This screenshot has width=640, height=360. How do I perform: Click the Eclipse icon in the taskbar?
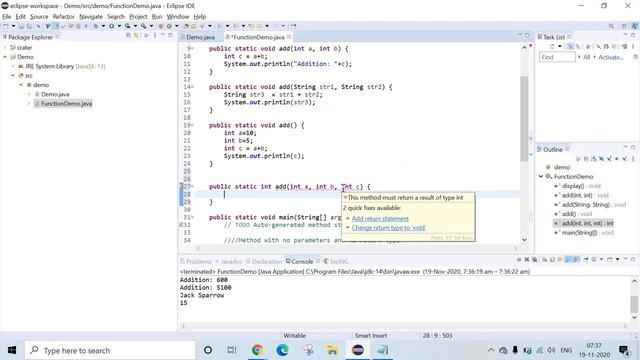[x=358, y=350]
